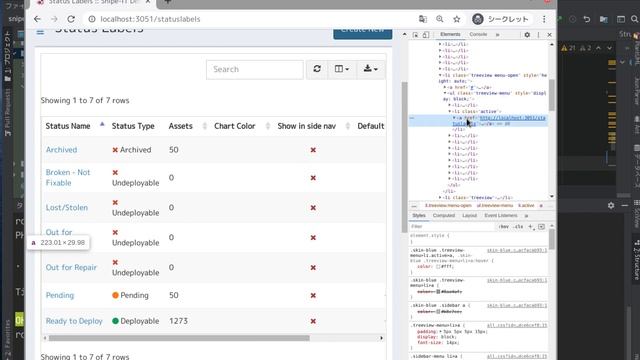Switch to DevTools Elements tab
The width and height of the screenshot is (640, 360).
pyautogui.click(x=450, y=35)
